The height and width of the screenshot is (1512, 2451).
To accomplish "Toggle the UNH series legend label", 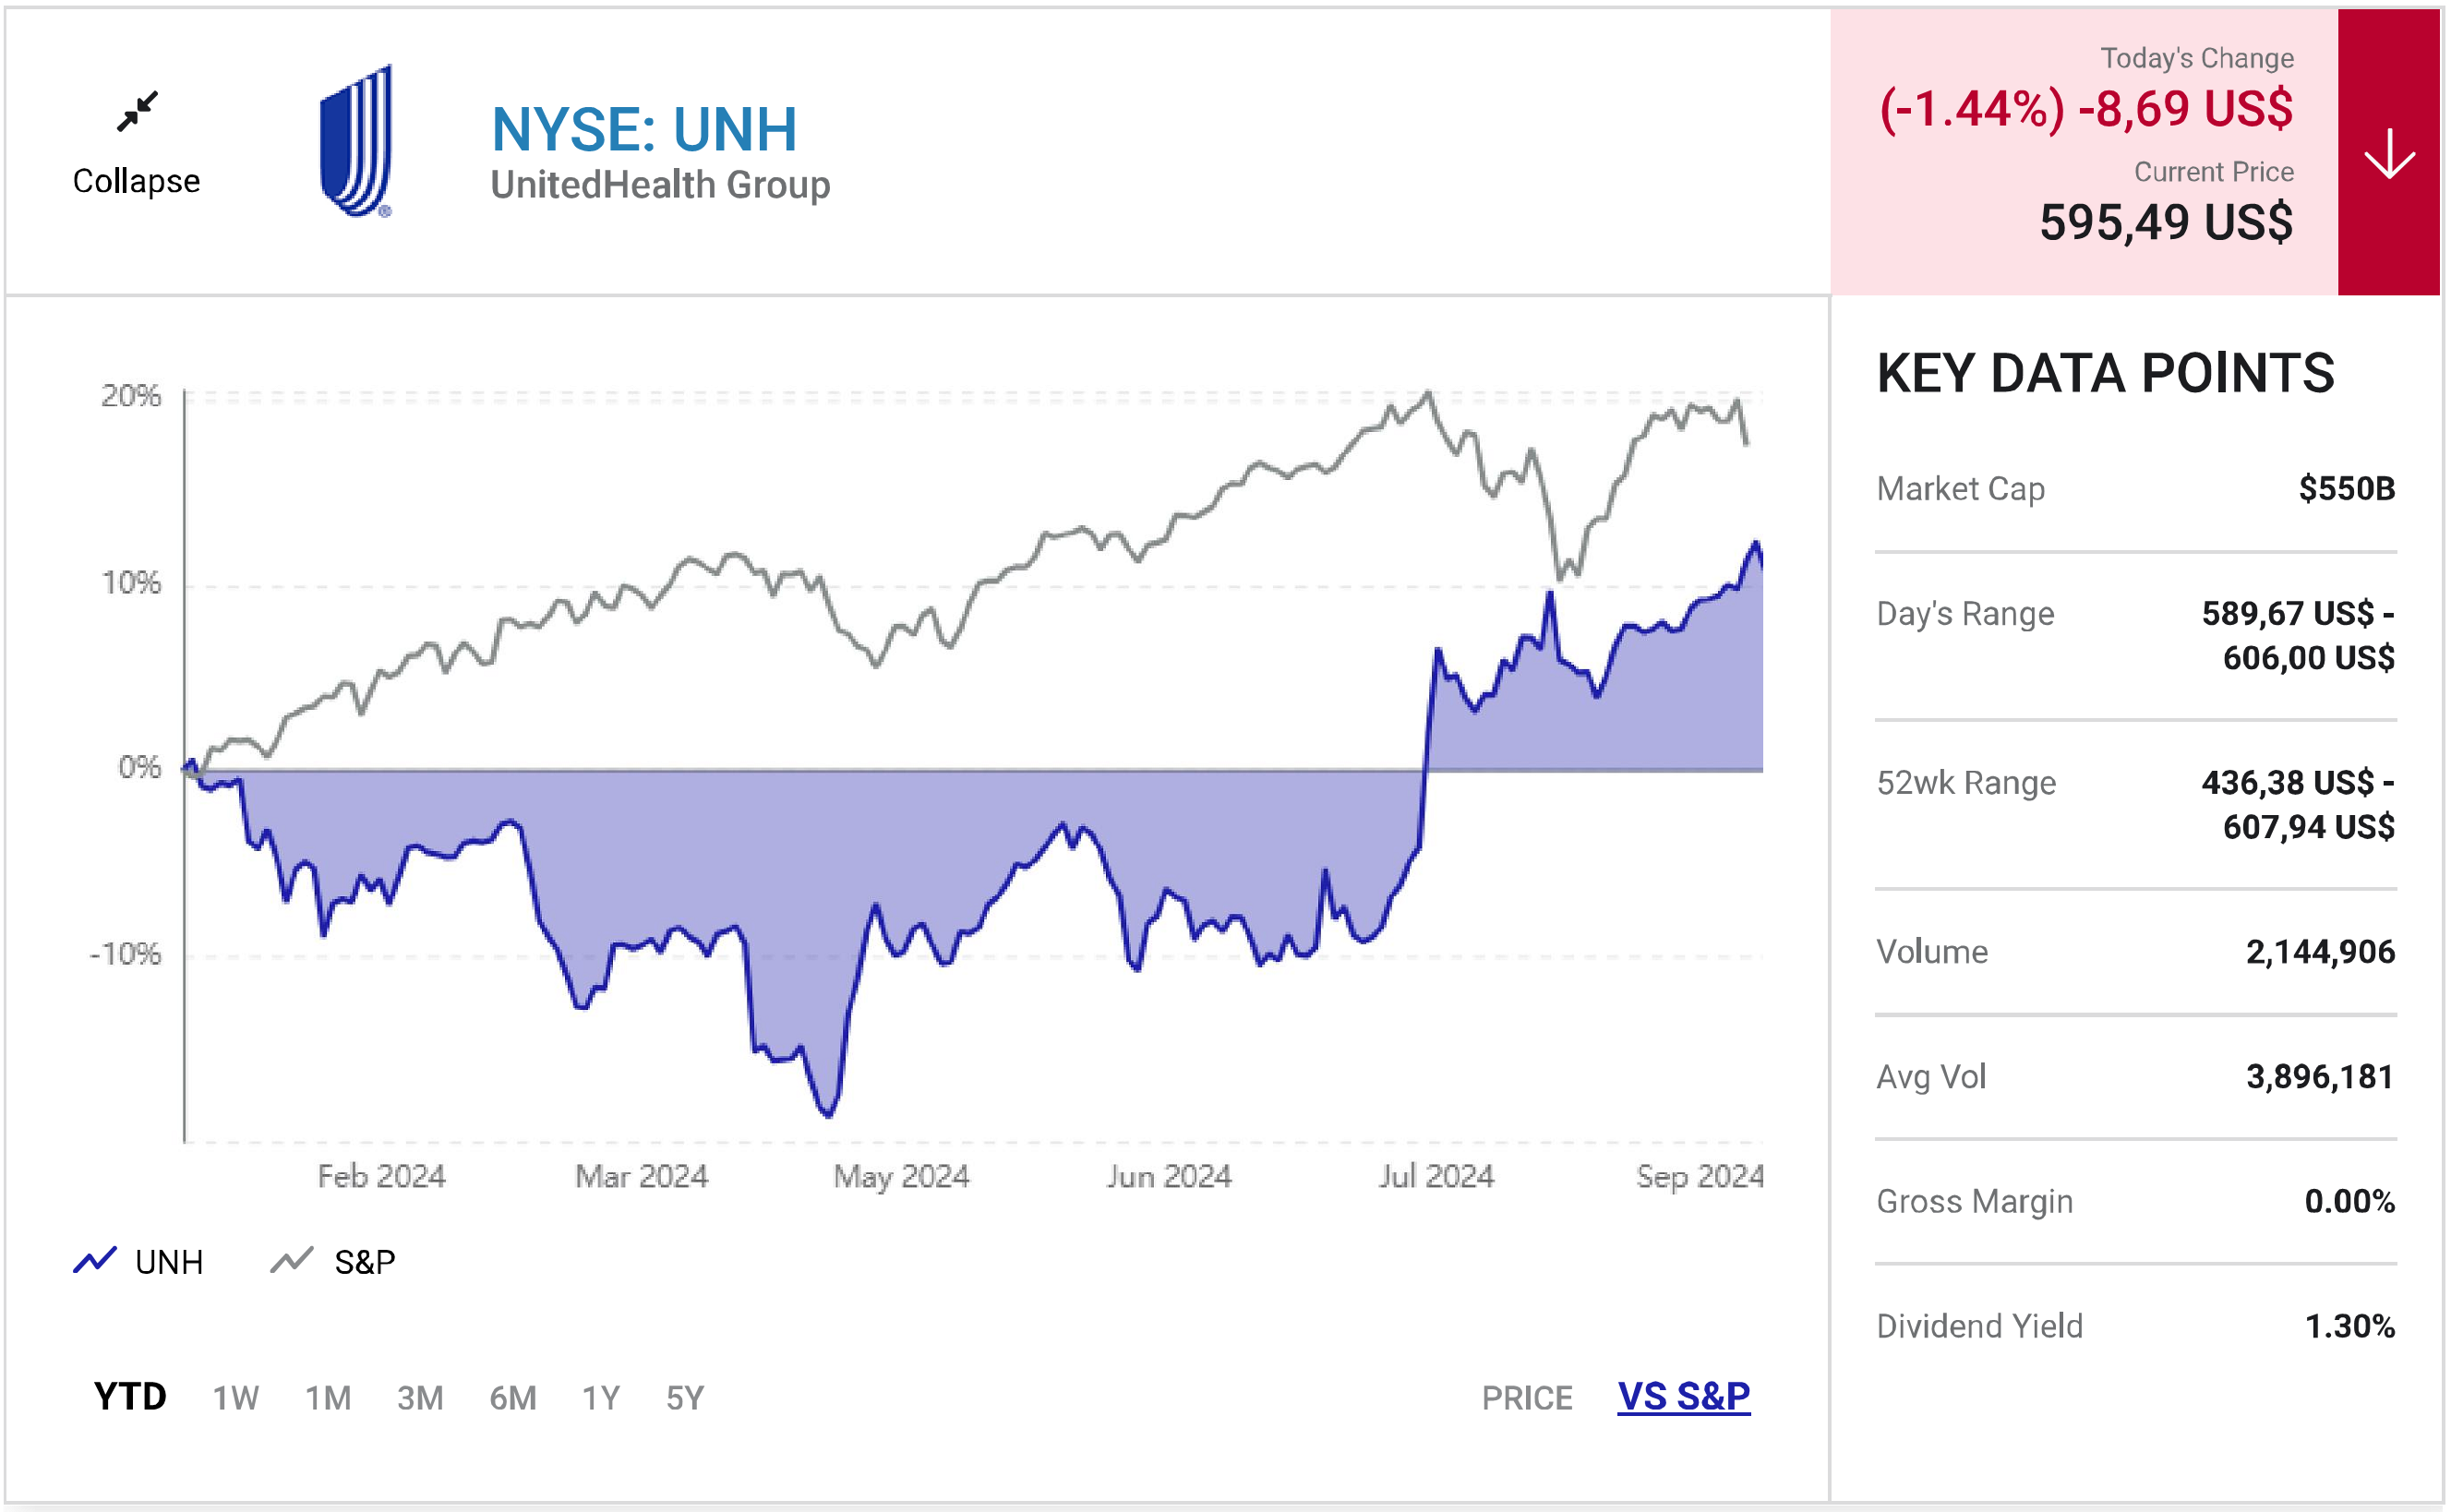I will pos(169,1262).
